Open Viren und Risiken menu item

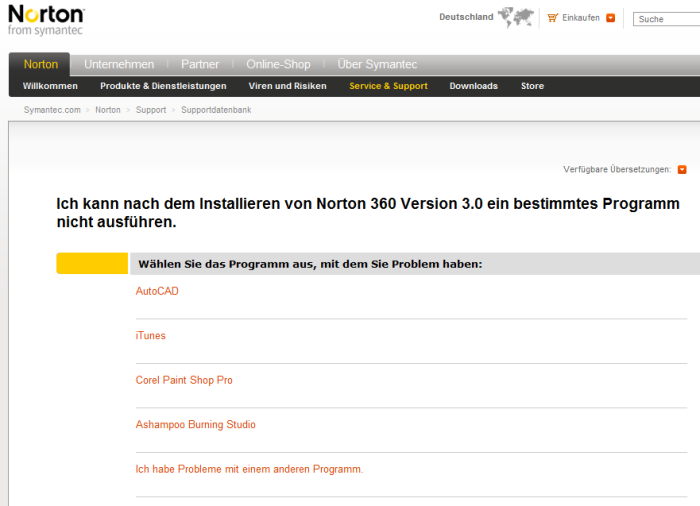(x=288, y=86)
